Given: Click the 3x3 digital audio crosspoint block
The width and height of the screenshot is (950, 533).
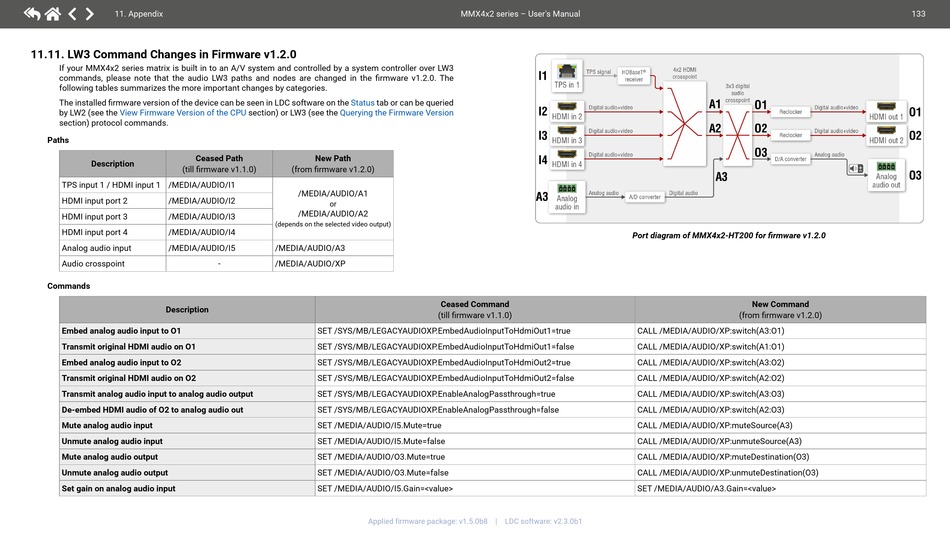Looking at the screenshot, I should [737, 134].
